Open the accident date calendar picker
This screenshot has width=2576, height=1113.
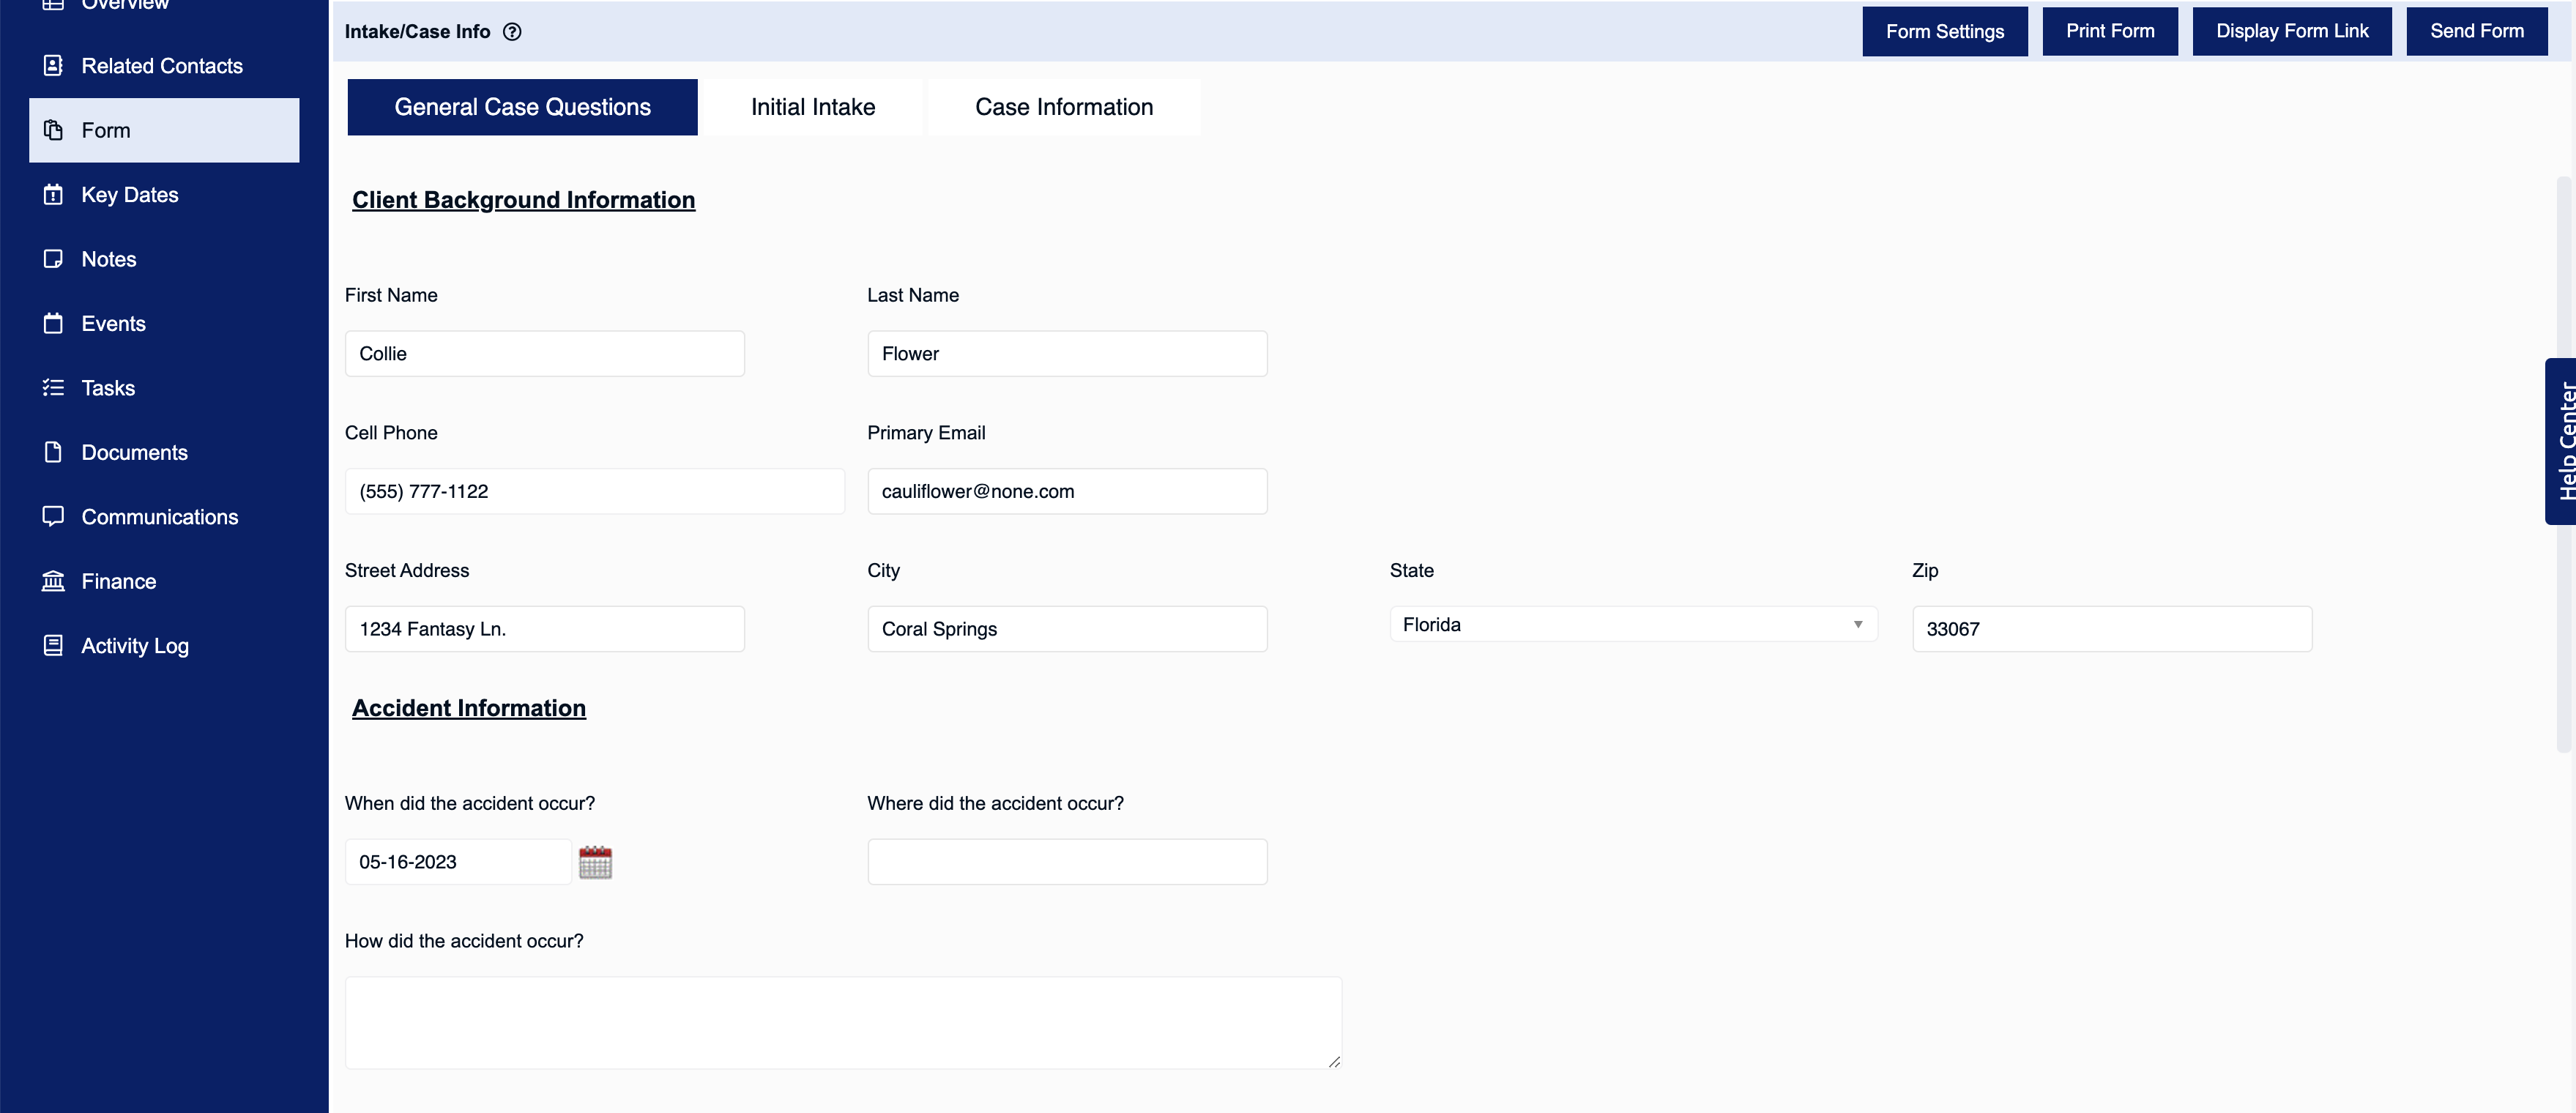point(596,861)
